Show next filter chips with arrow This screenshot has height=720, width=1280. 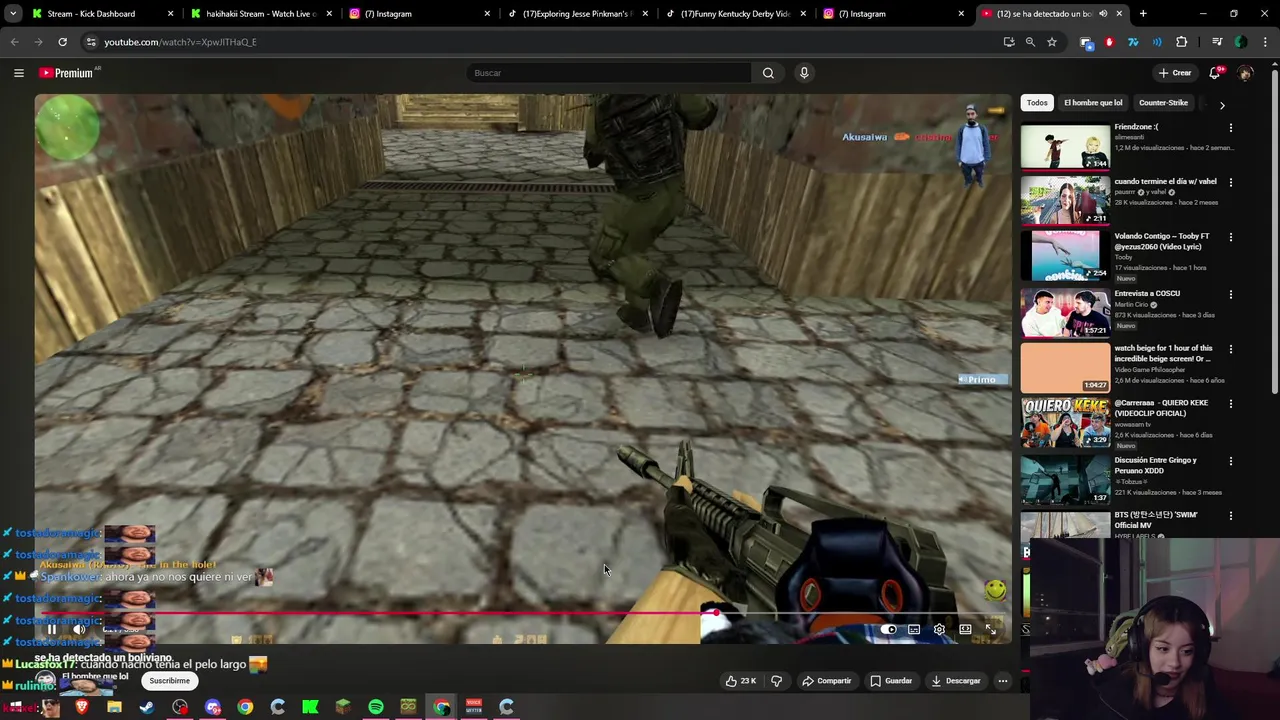pos(1222,104)
